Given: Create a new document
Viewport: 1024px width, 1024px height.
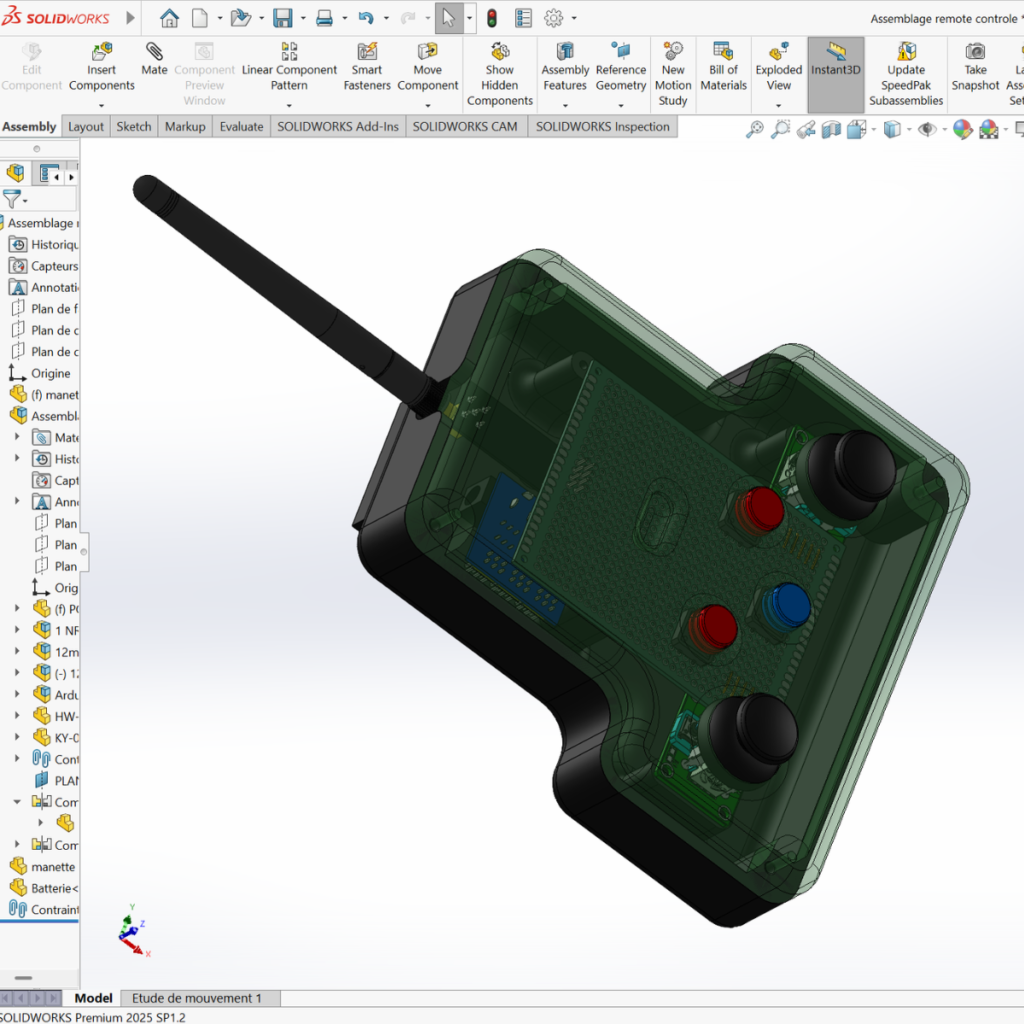Looking at the screenshot, I should (200, 18).
